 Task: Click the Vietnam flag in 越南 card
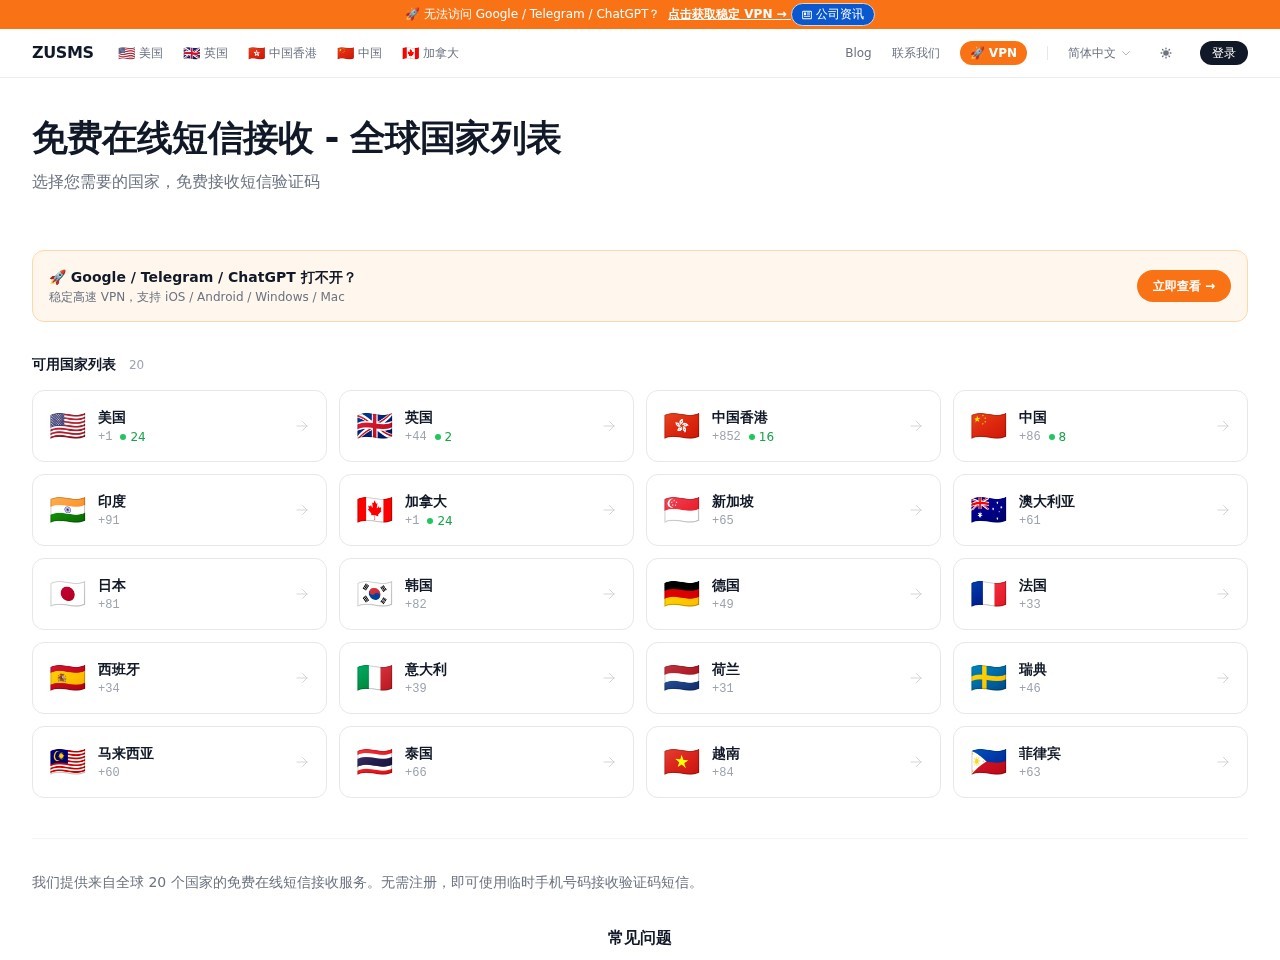[682, 762]
